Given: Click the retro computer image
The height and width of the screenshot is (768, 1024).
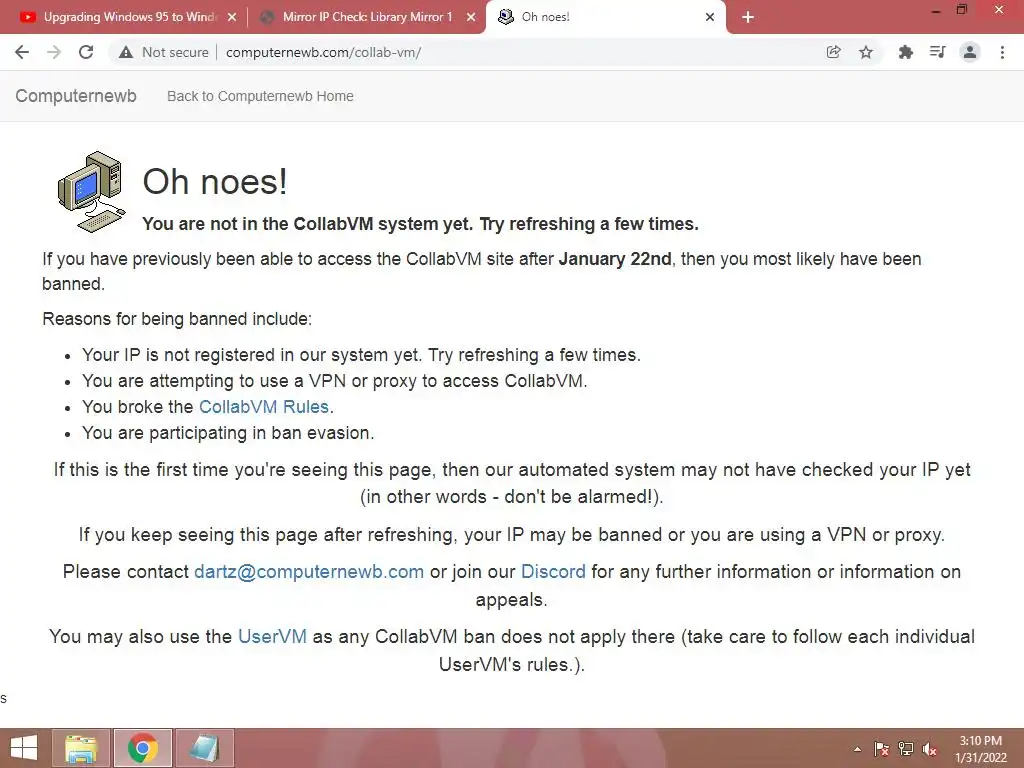Looking at the screenshot, I should pos(91,192).
